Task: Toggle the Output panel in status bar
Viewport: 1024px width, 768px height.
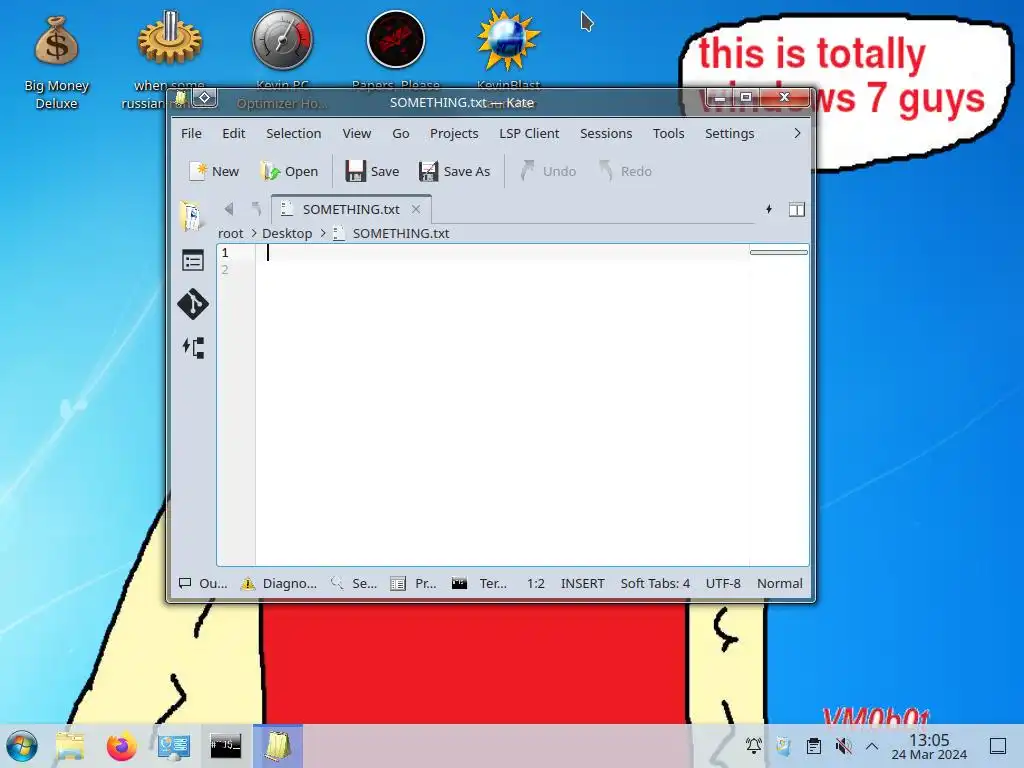Action: 202,583
